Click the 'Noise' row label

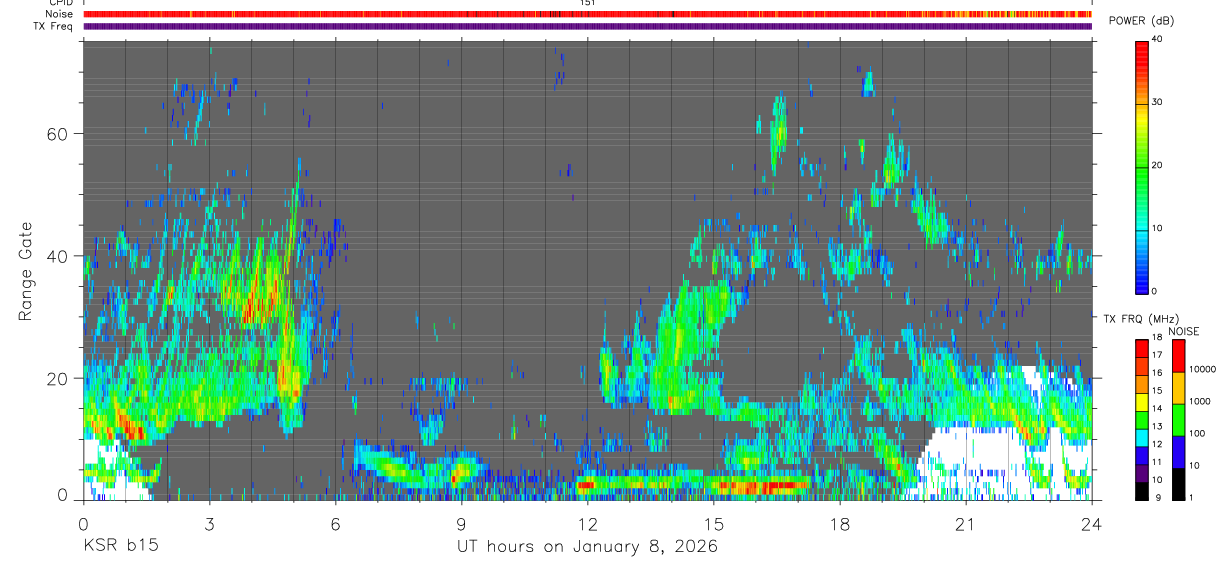point(59,14)
